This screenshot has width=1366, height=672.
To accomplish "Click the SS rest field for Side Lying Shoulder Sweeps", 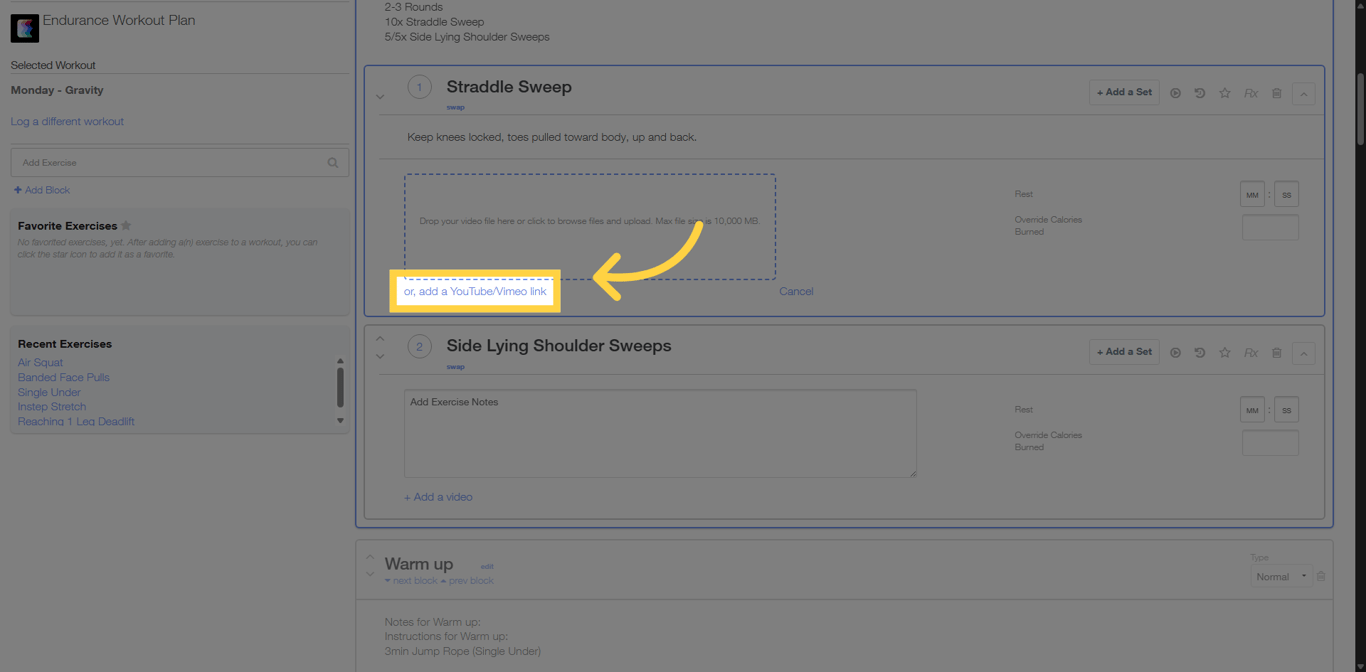I will pos(1286,410).
